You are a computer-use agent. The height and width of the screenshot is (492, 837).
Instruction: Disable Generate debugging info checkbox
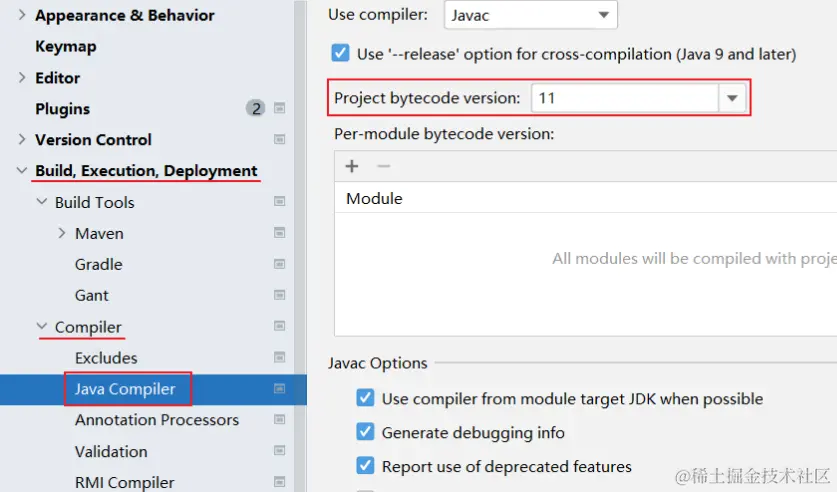pos(365,433)
